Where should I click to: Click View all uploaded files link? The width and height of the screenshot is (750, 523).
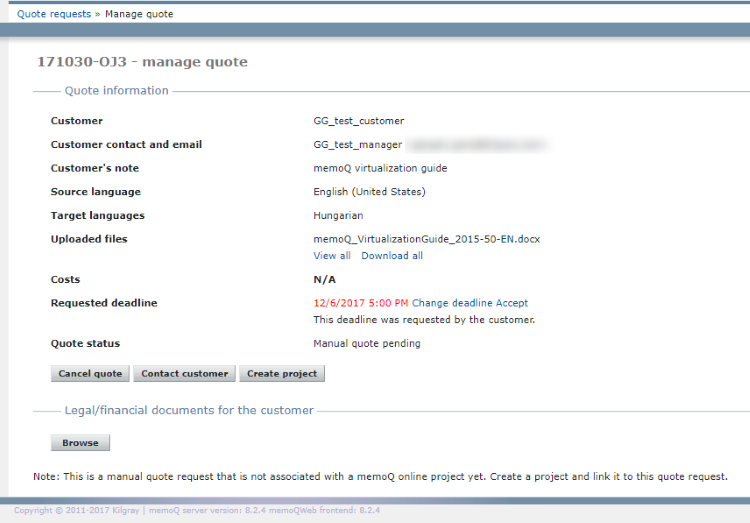click(332, 256)
